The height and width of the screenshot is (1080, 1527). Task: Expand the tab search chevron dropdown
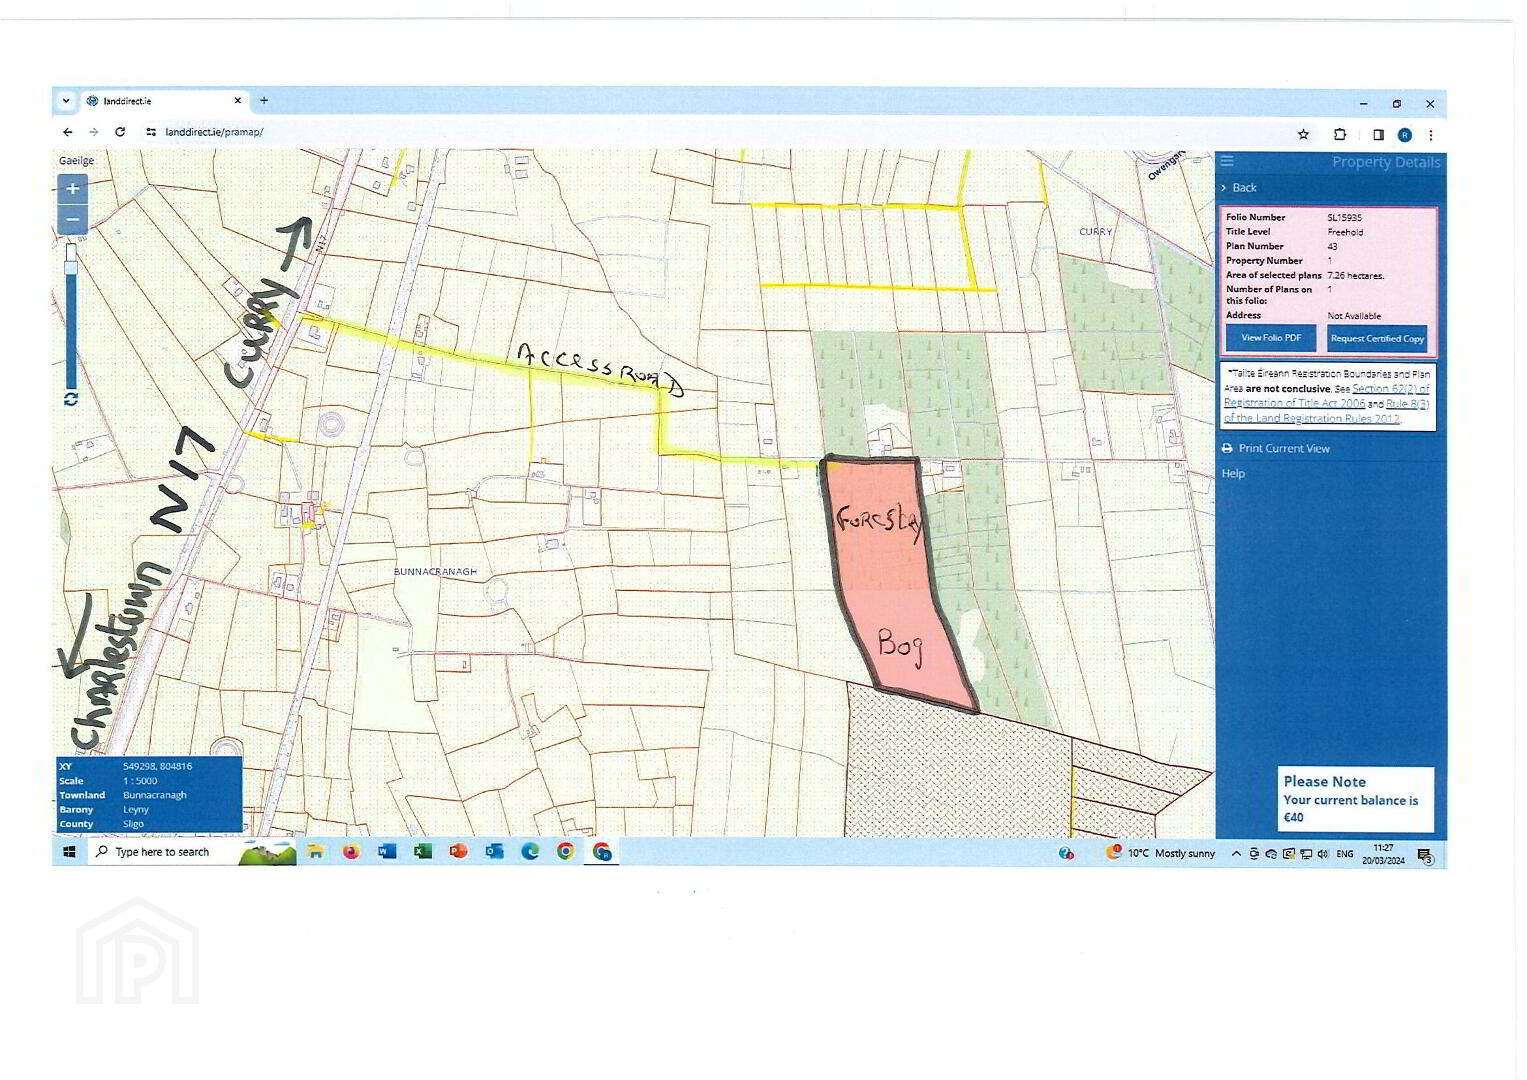(66, 101)
